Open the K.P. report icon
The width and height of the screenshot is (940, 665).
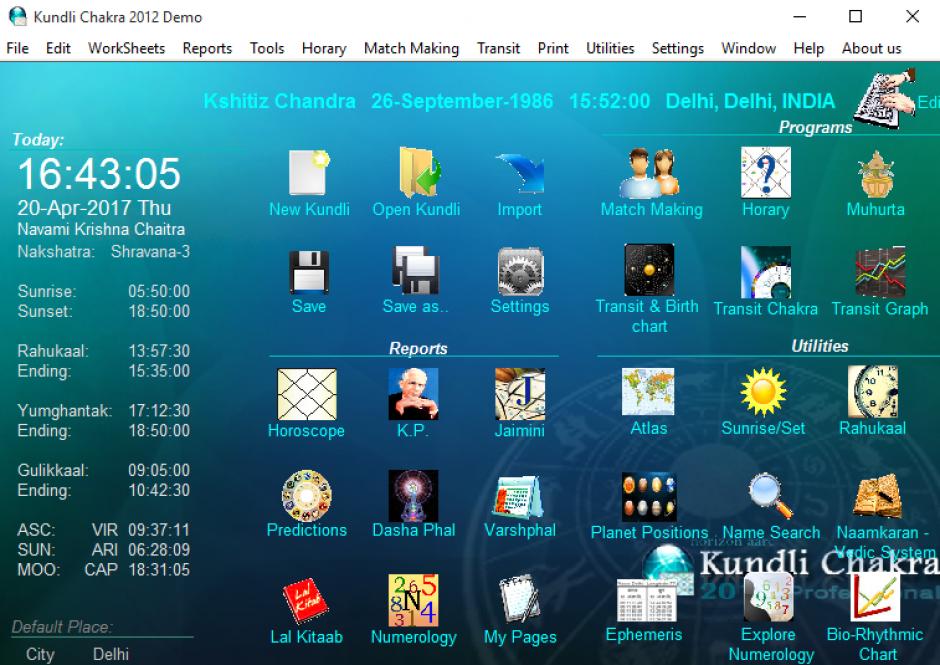(413, 394)
